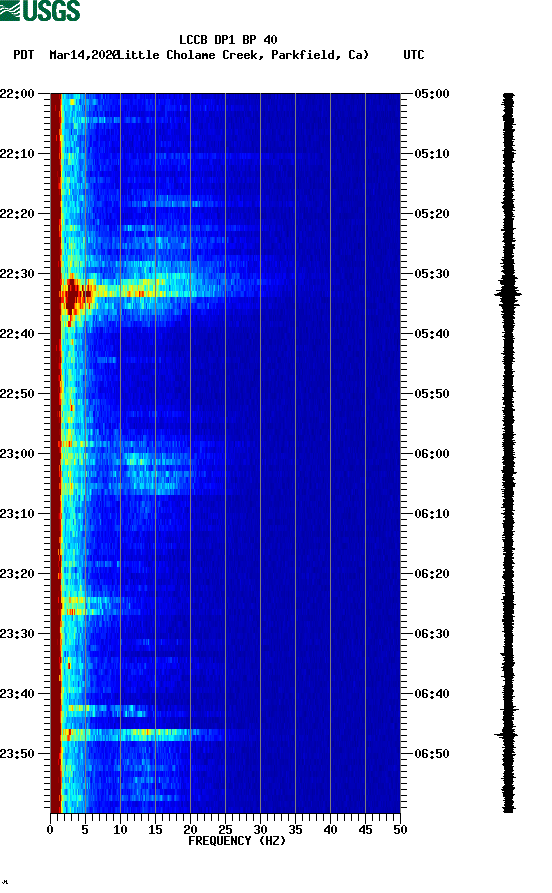Click the 23:50 PDT time label
552x893 pixels.
pos(17,754)
